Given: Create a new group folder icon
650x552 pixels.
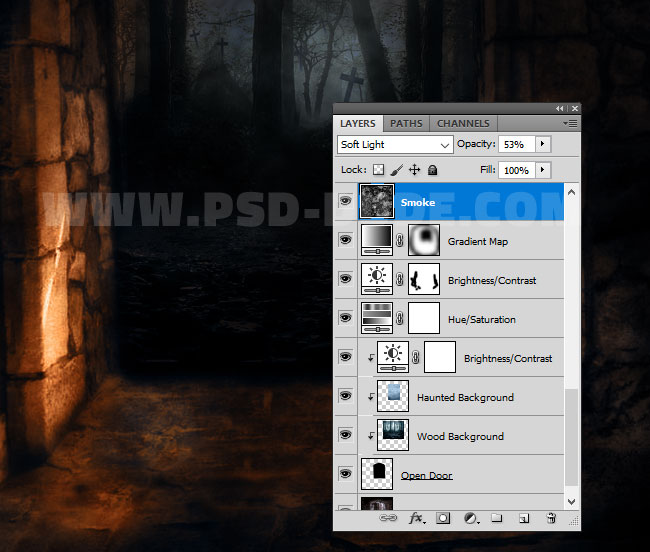Looking at the screenshot, I should (x=497, y=518).
